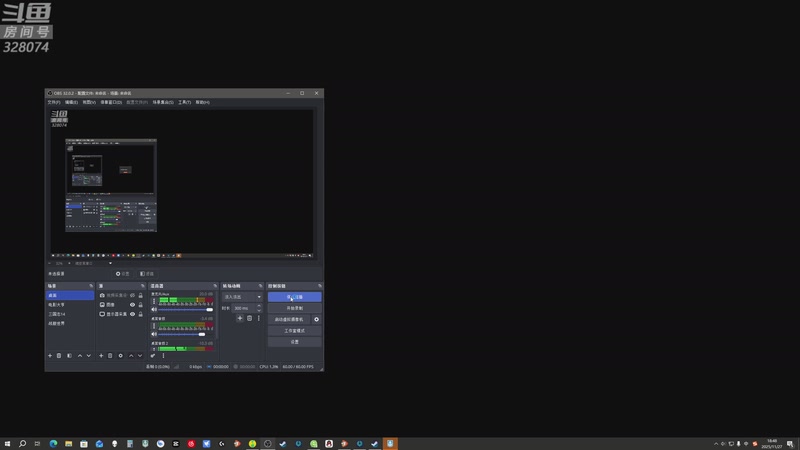Screen dimensions: 800x450
Task: Open the Windows Start menu
Action: point(7,444)
